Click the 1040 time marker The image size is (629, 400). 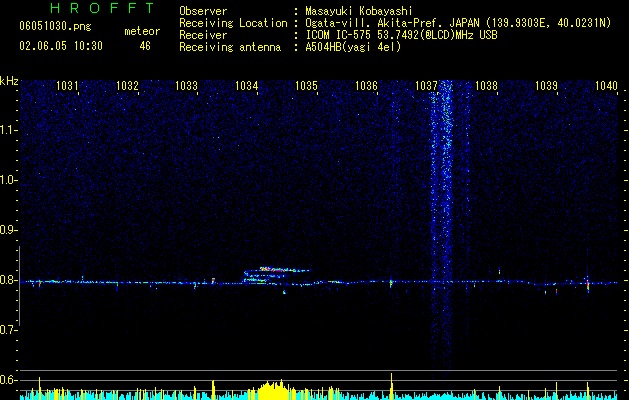click(x=606, y=85)
